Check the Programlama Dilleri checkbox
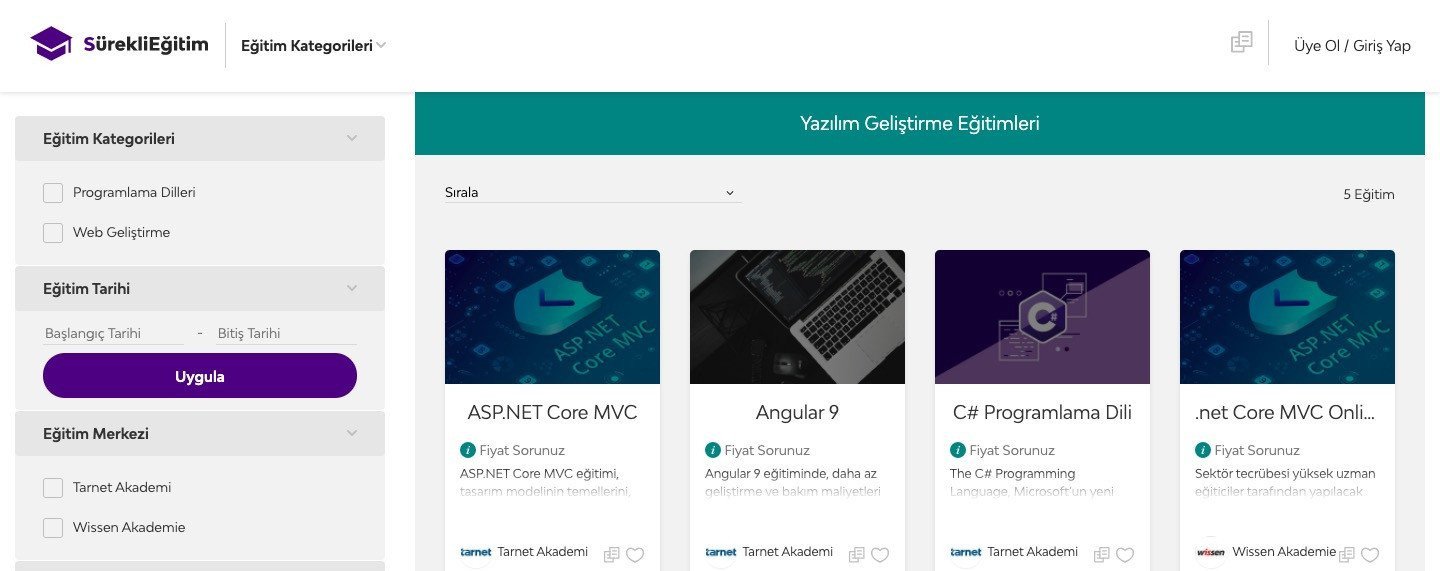1440x571 pixels. click(53, 193)
